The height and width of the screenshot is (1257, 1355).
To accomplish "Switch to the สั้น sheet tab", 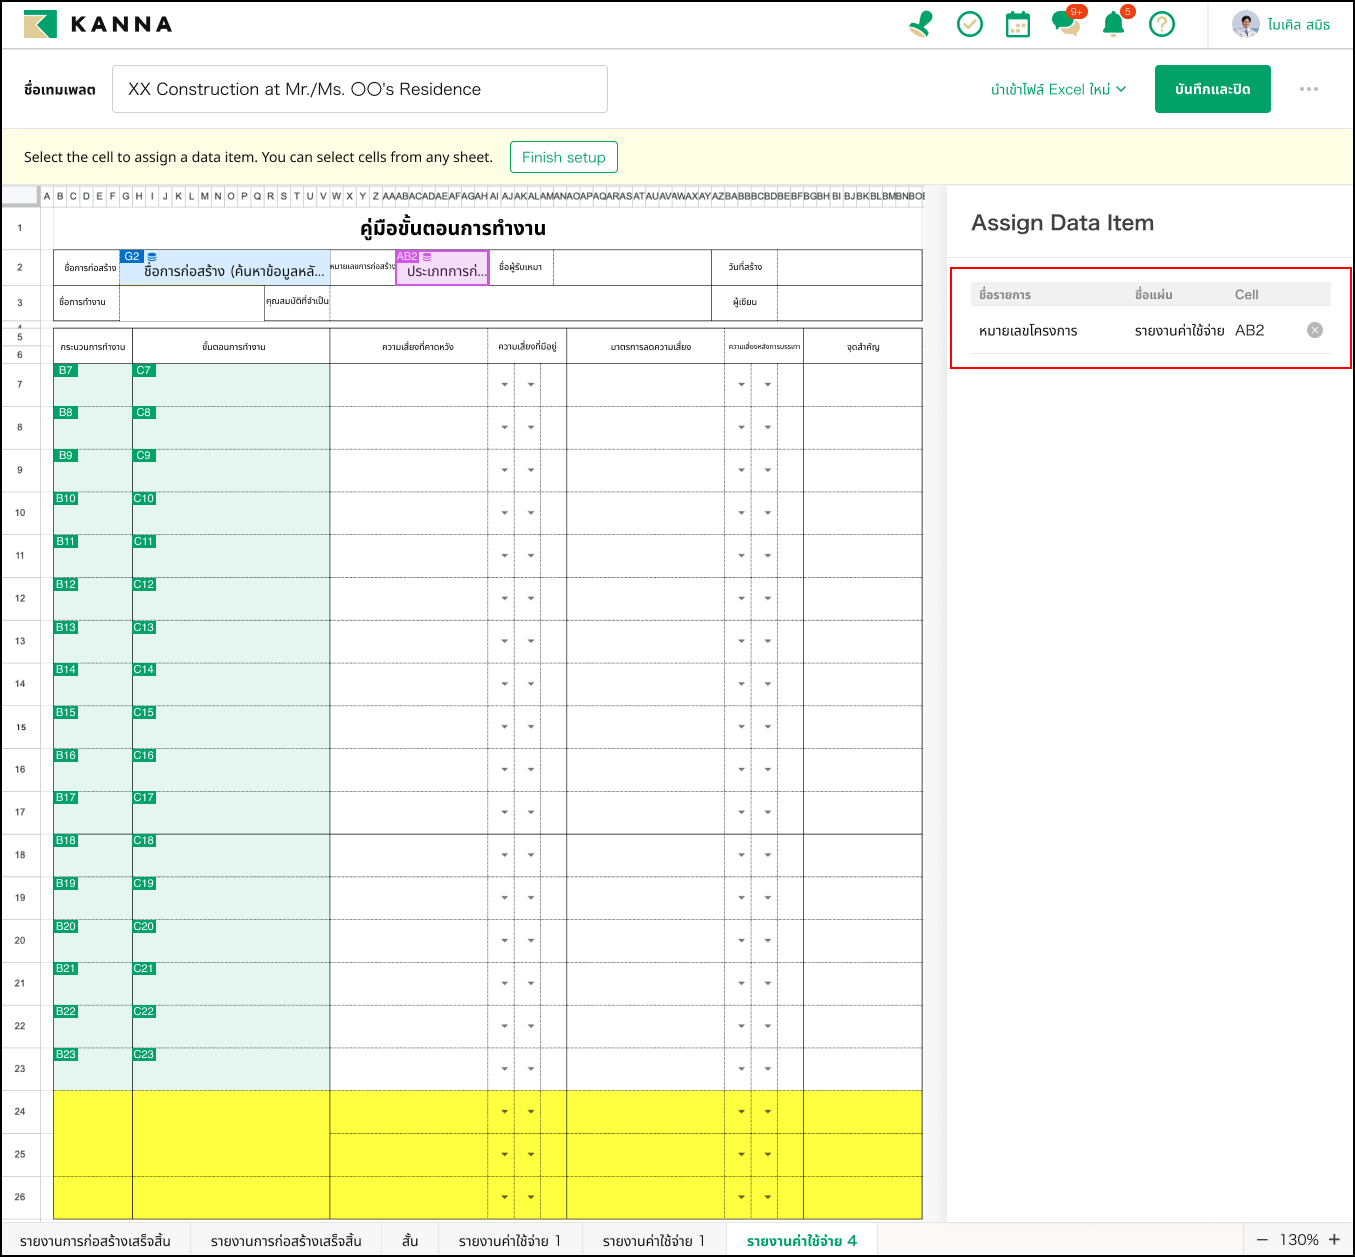I will (x=410, y=1240).
